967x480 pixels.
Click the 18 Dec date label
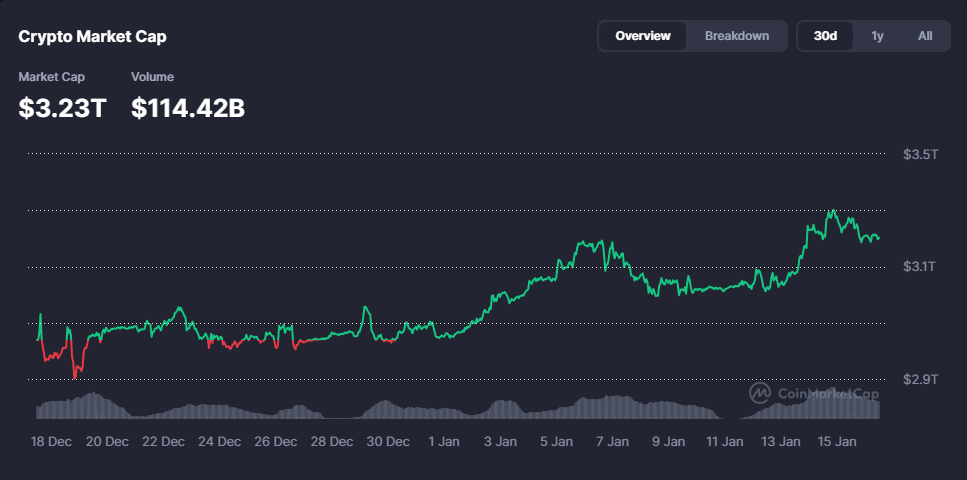tap(51, 441)
